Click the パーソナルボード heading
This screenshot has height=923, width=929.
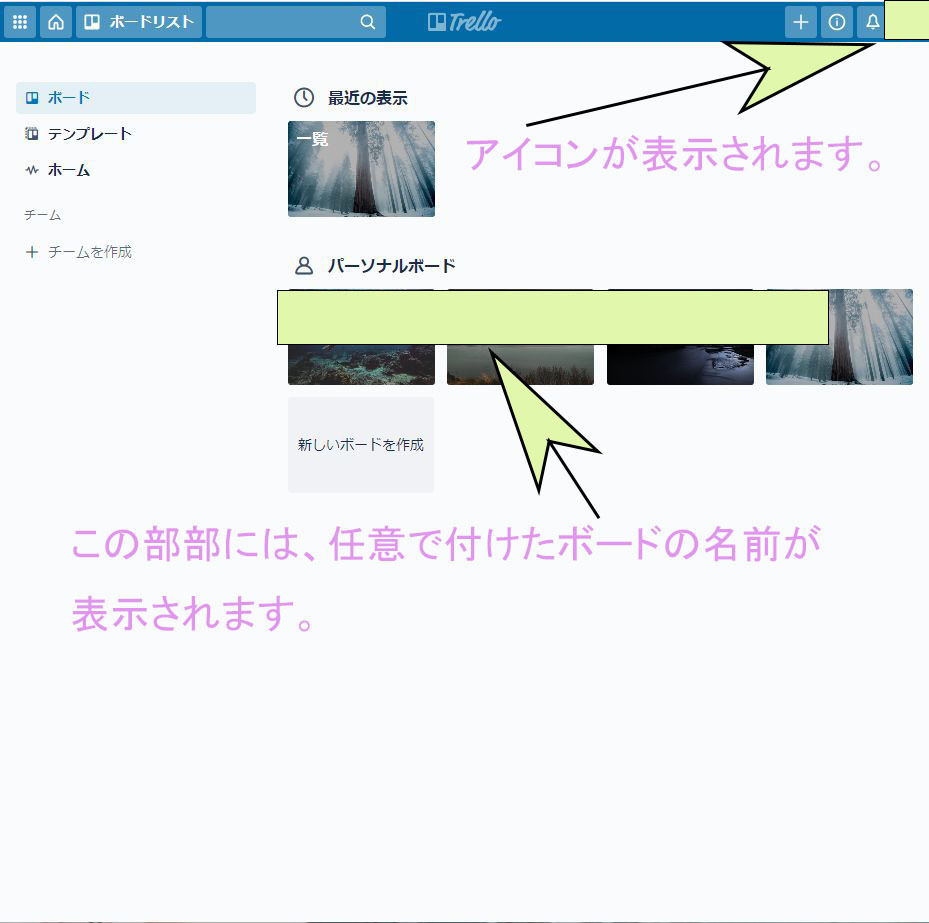click(392, 265)
